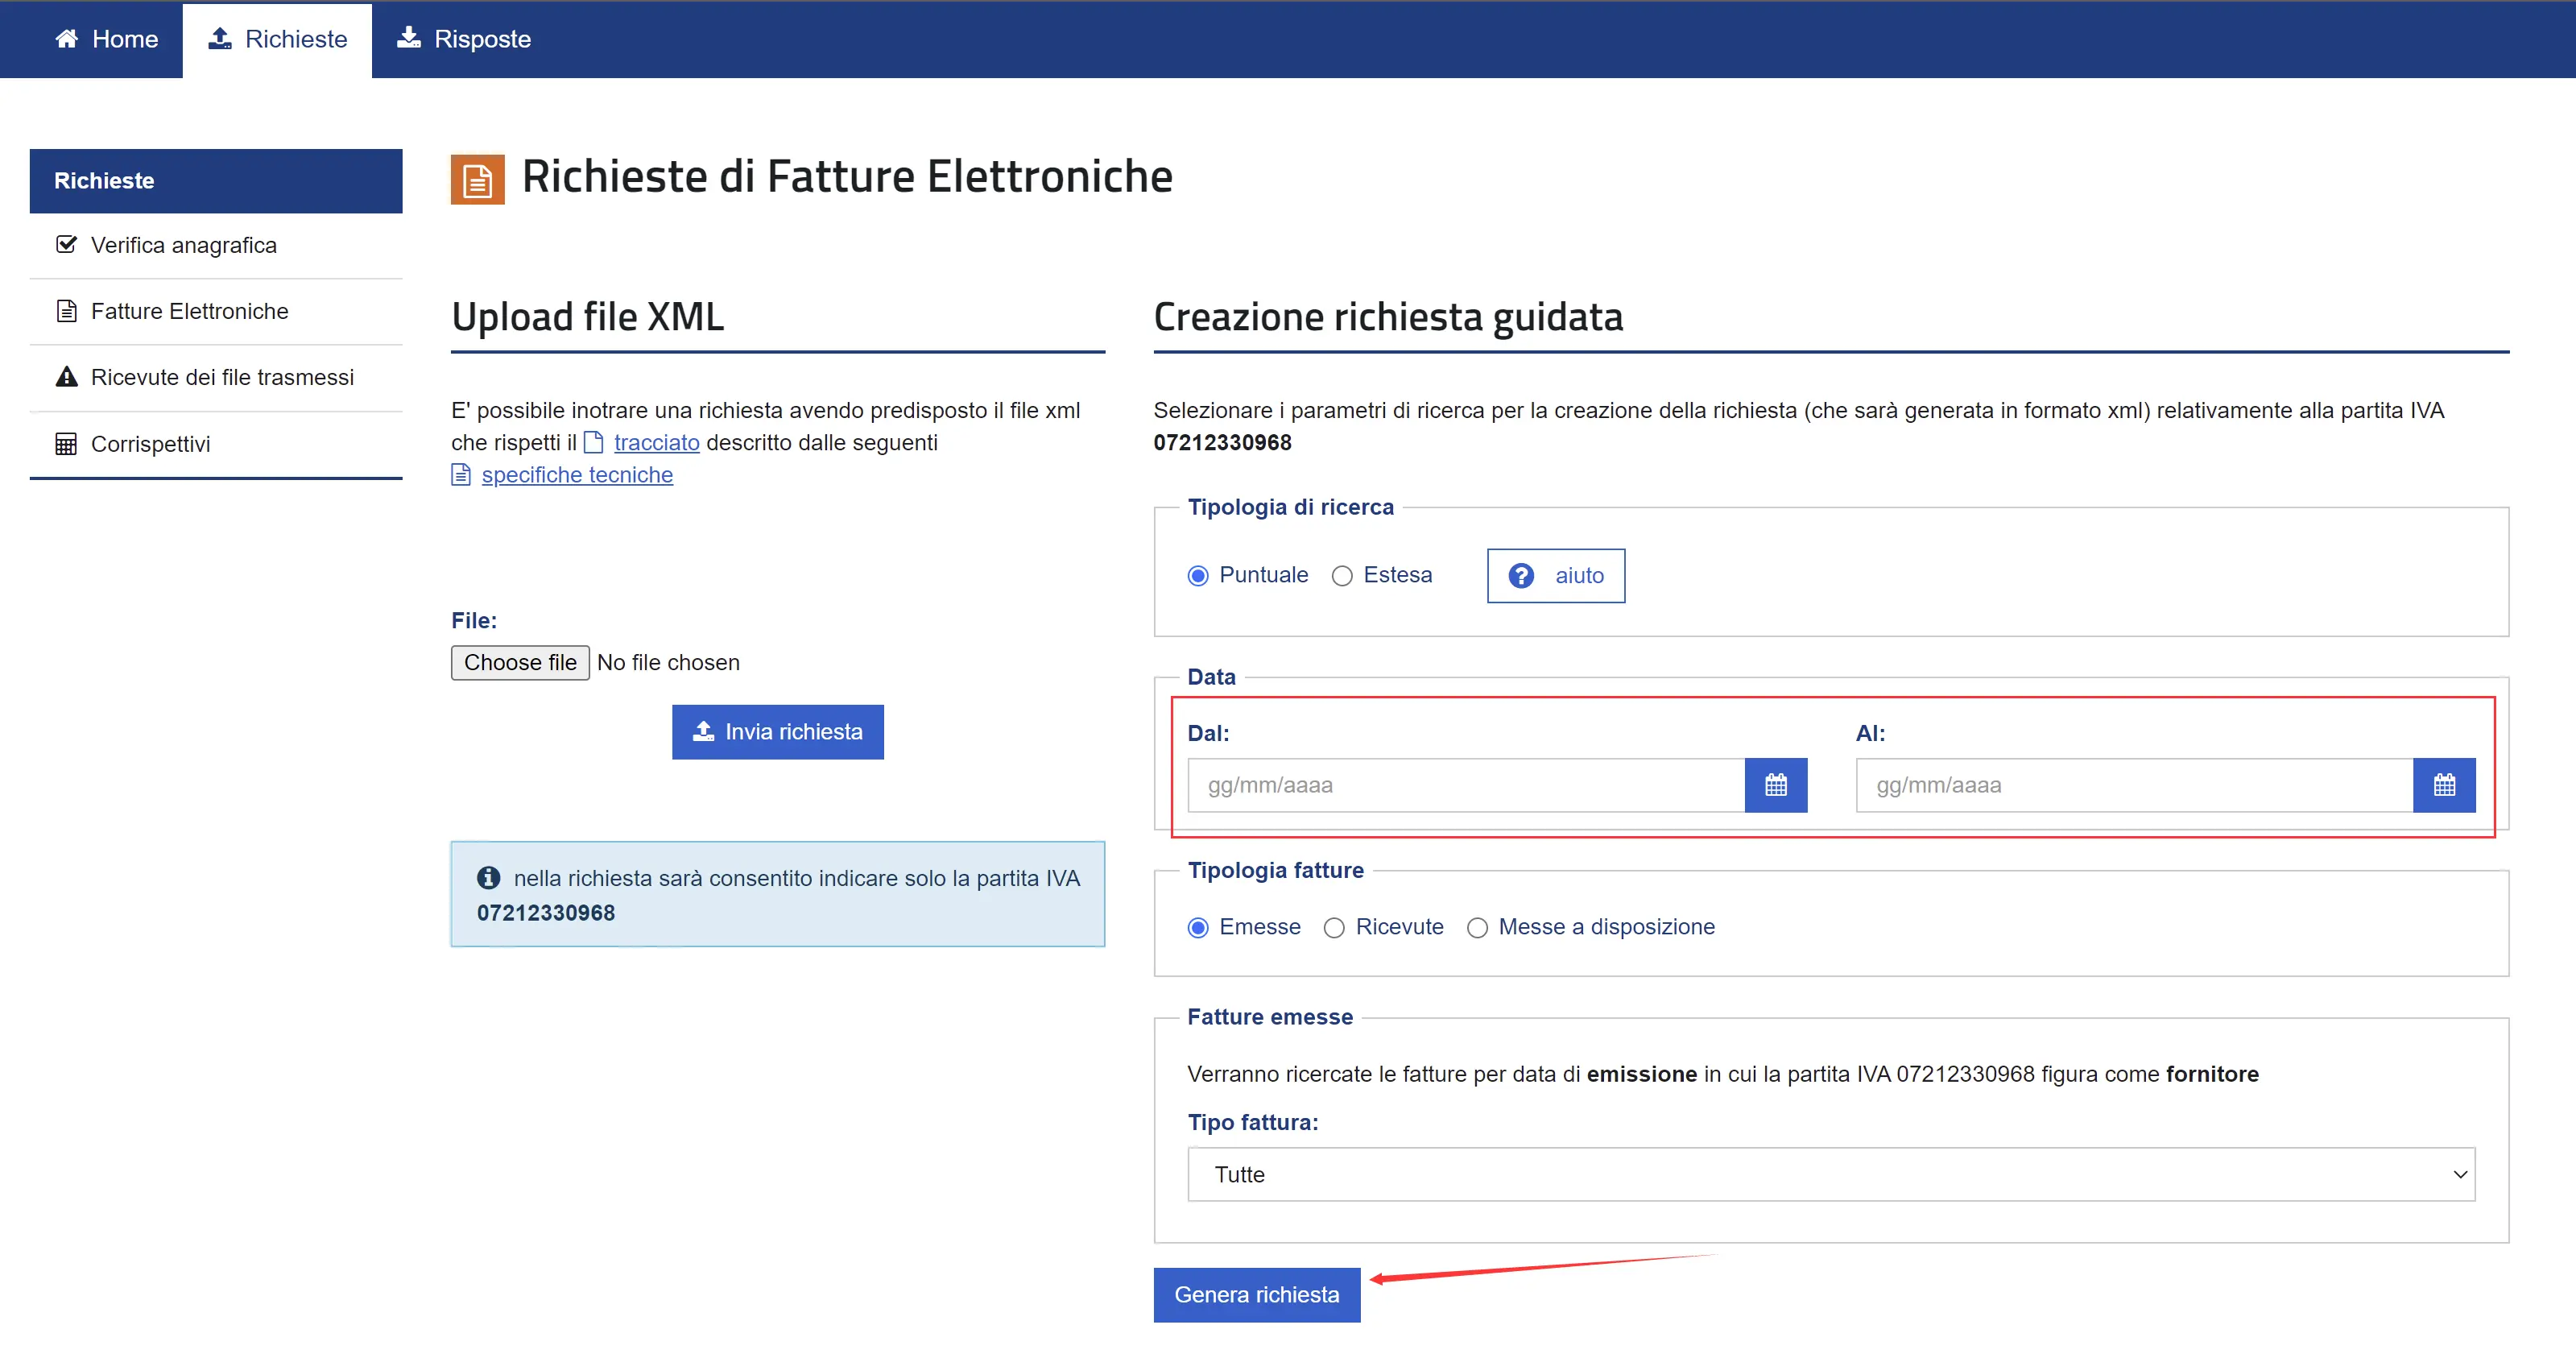Open the Risposte tab
The width and height of the screenshot is (2576, 1354).
(464, 39)
